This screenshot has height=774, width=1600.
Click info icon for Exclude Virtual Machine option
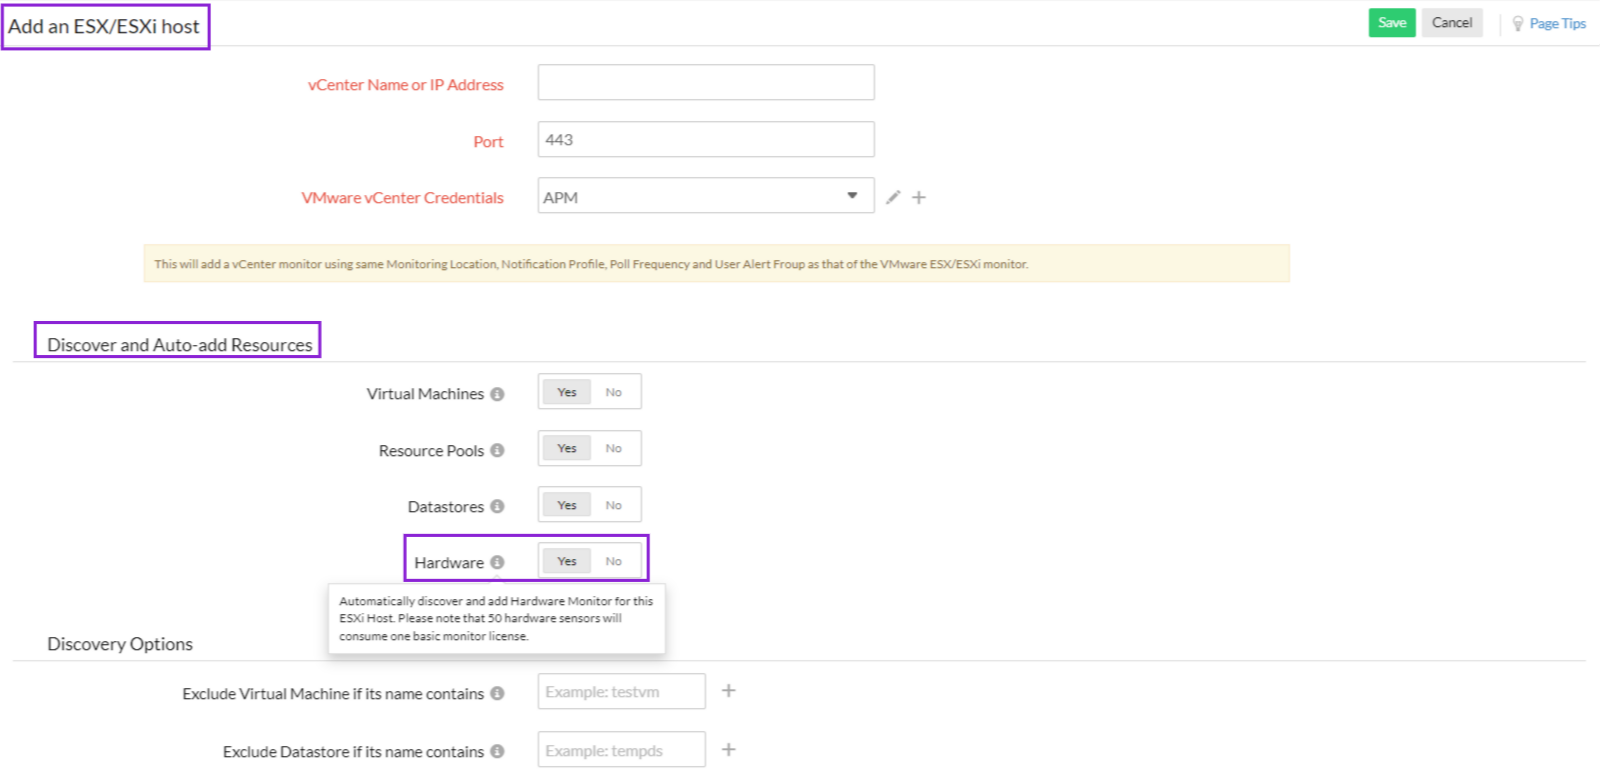click(x=497, y=694)
